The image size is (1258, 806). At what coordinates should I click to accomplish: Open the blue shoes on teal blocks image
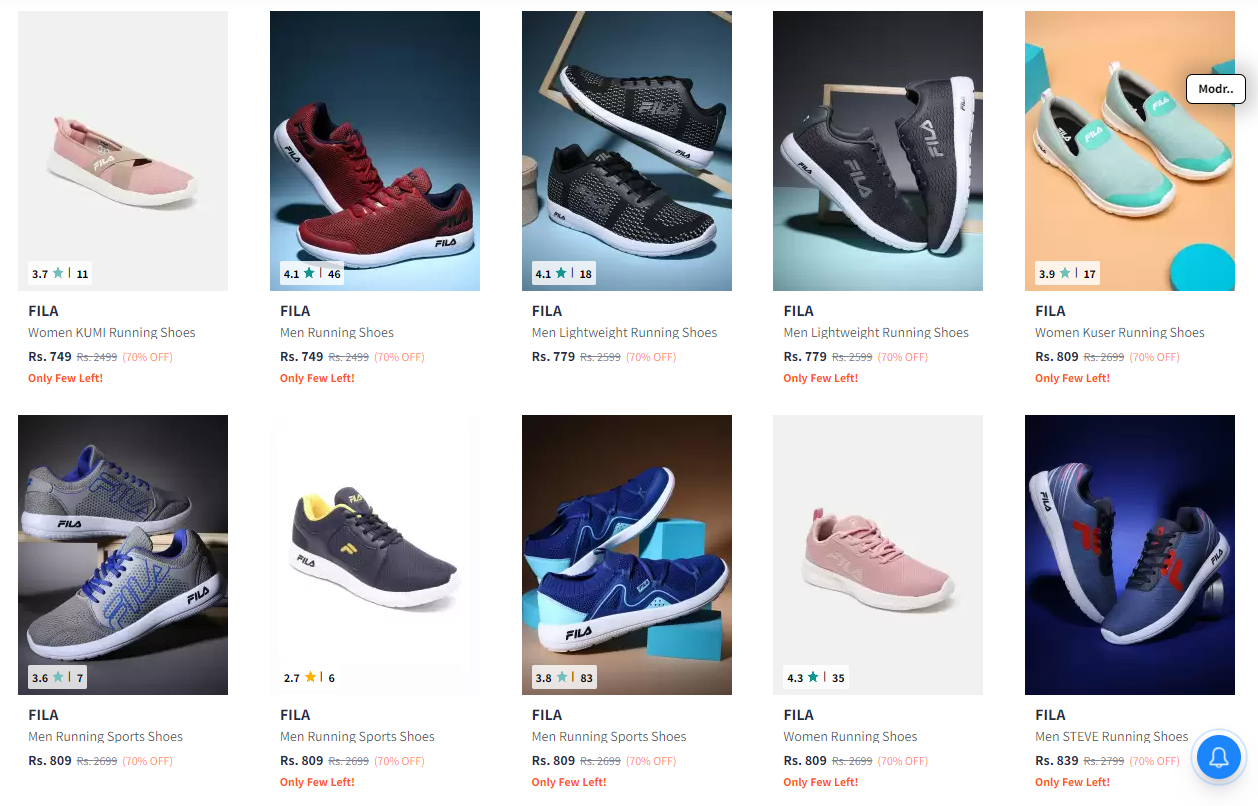coord(627,555)
